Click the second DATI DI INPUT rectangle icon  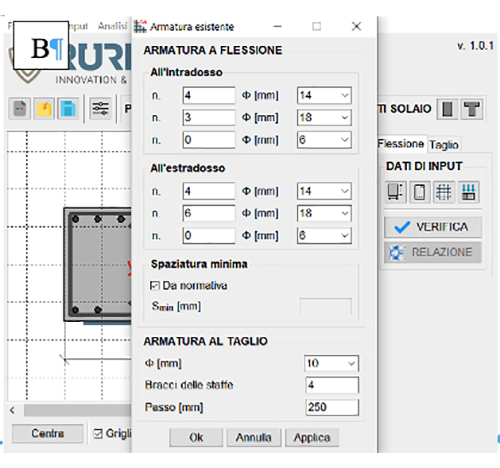(x=419, y=192)
